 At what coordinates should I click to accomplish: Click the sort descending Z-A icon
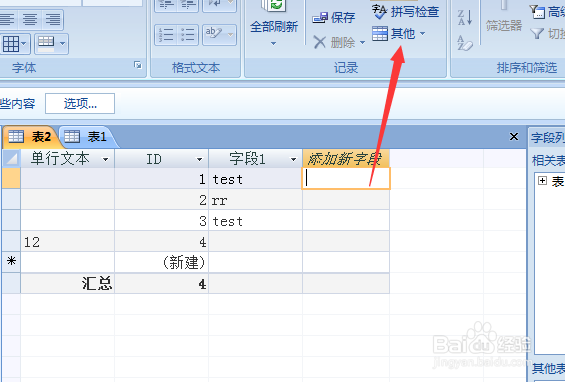(465, 17)
